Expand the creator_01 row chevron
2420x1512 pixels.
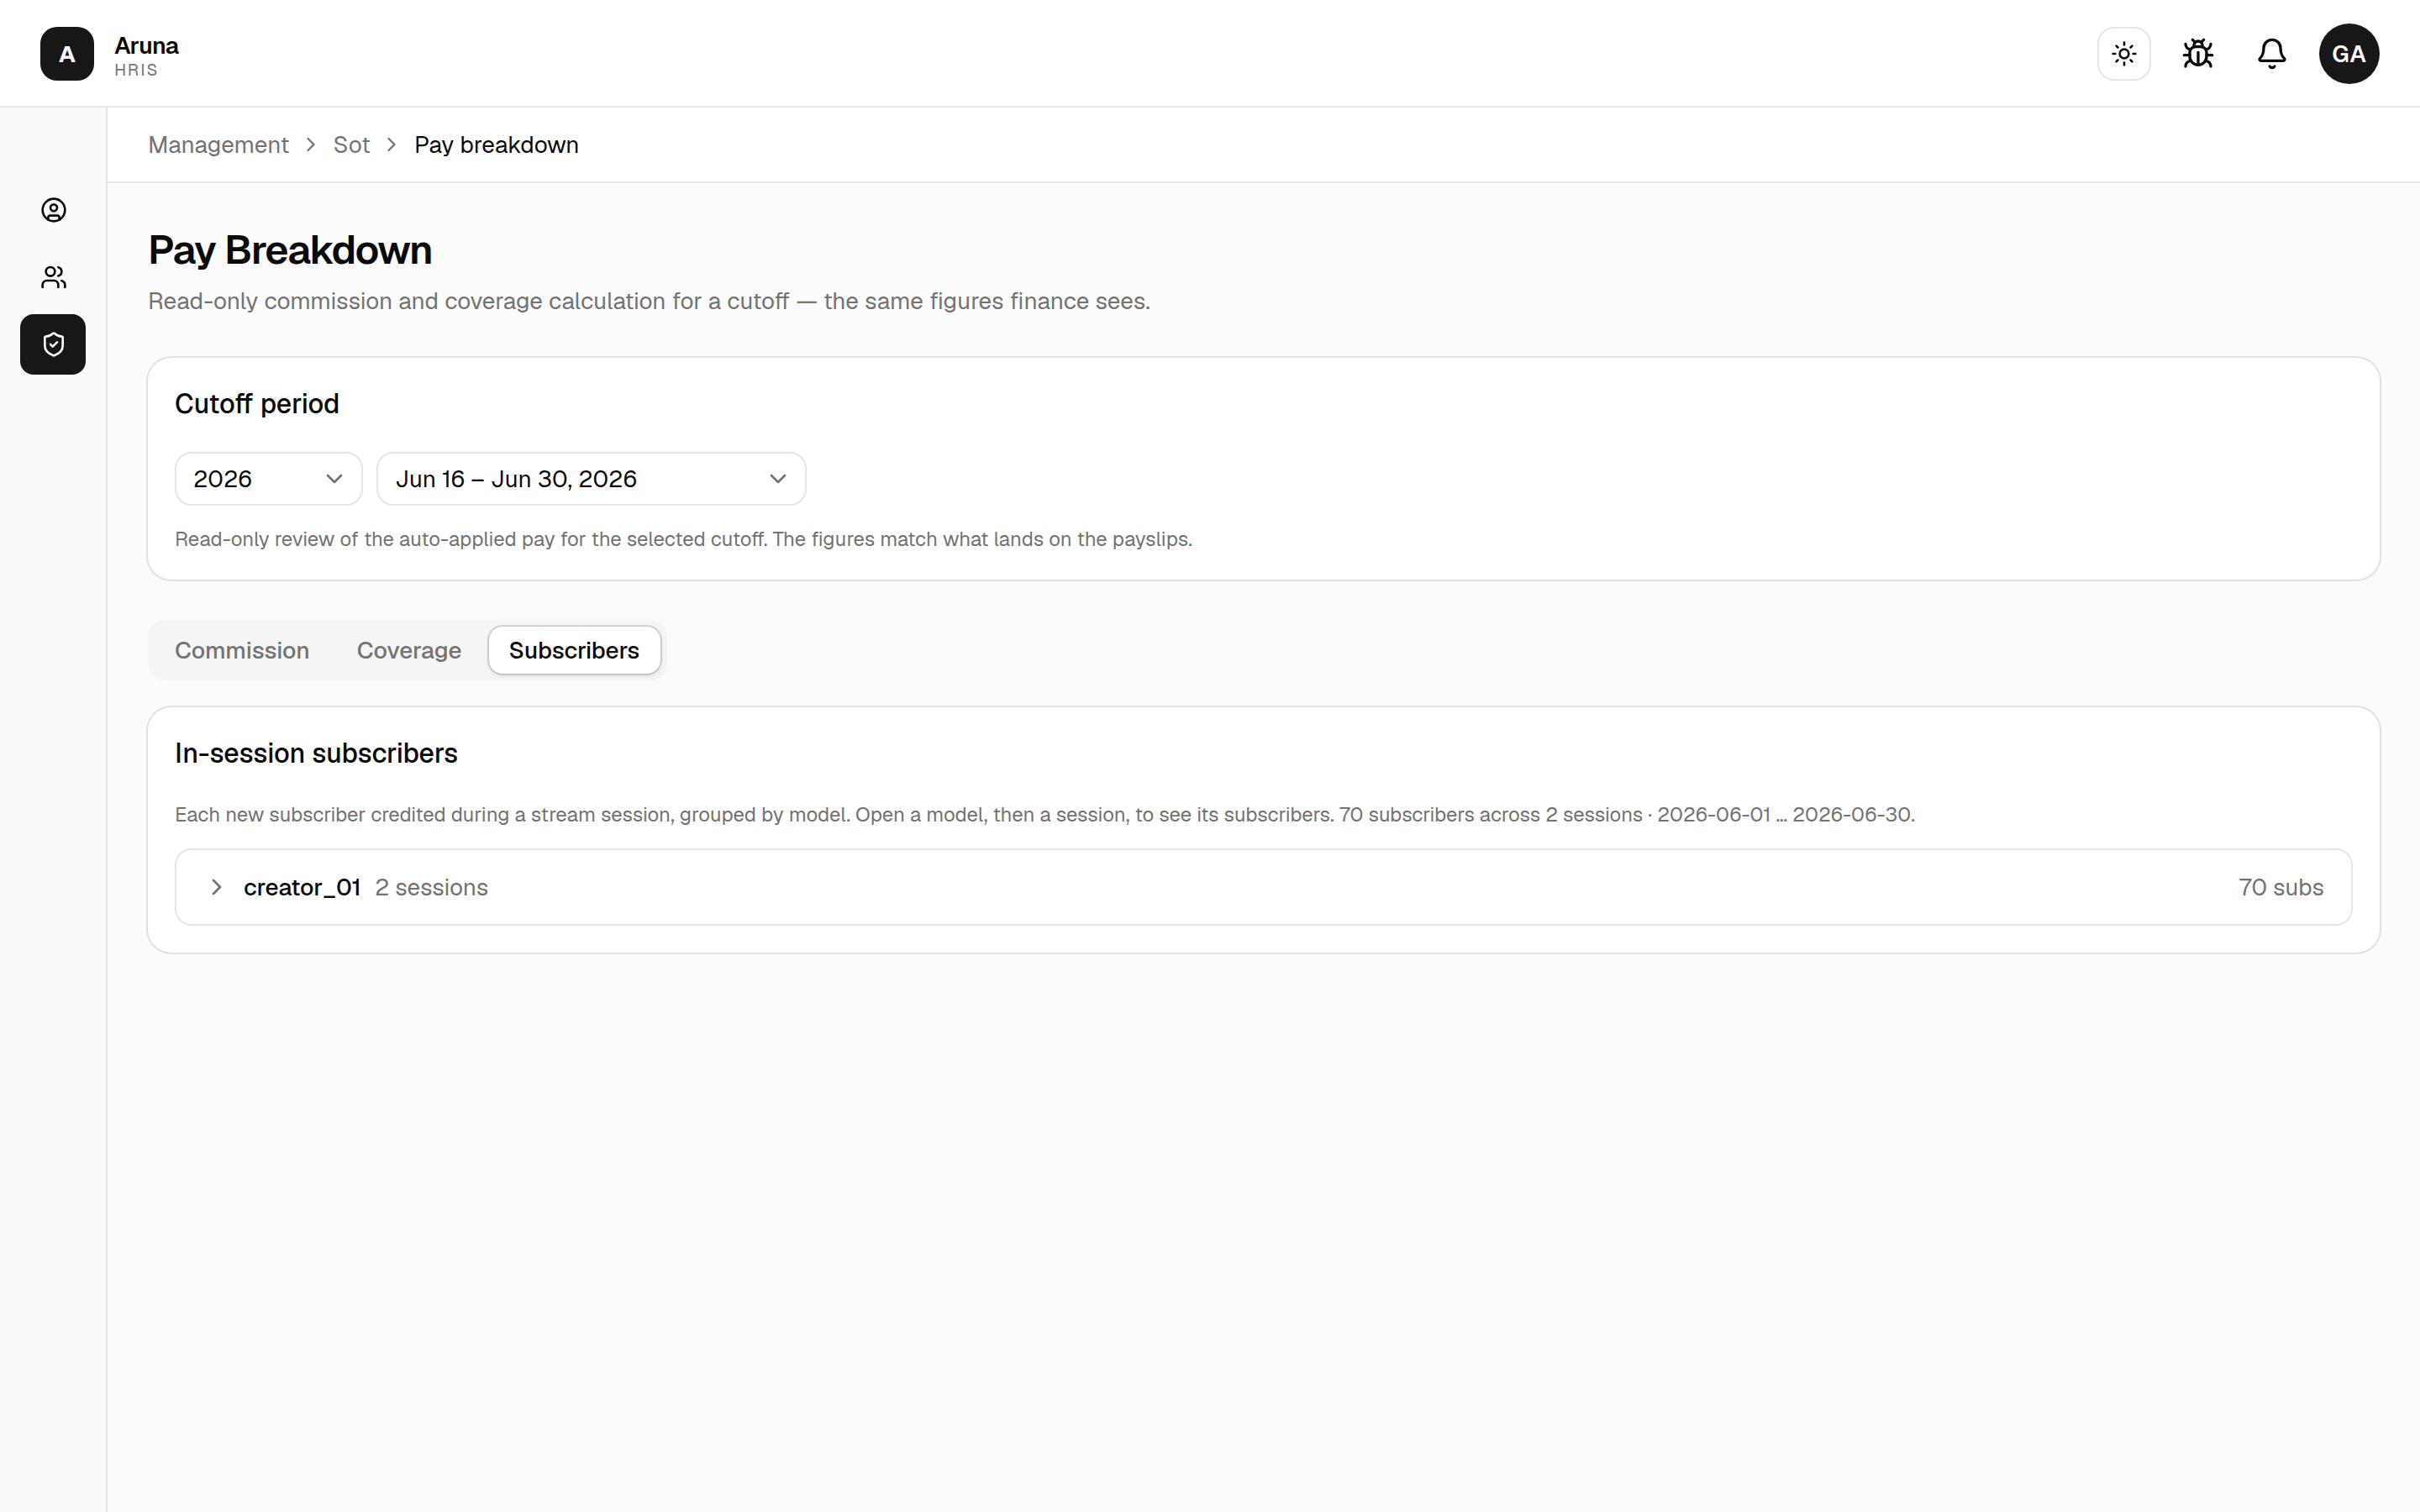[x=216, y=887]
